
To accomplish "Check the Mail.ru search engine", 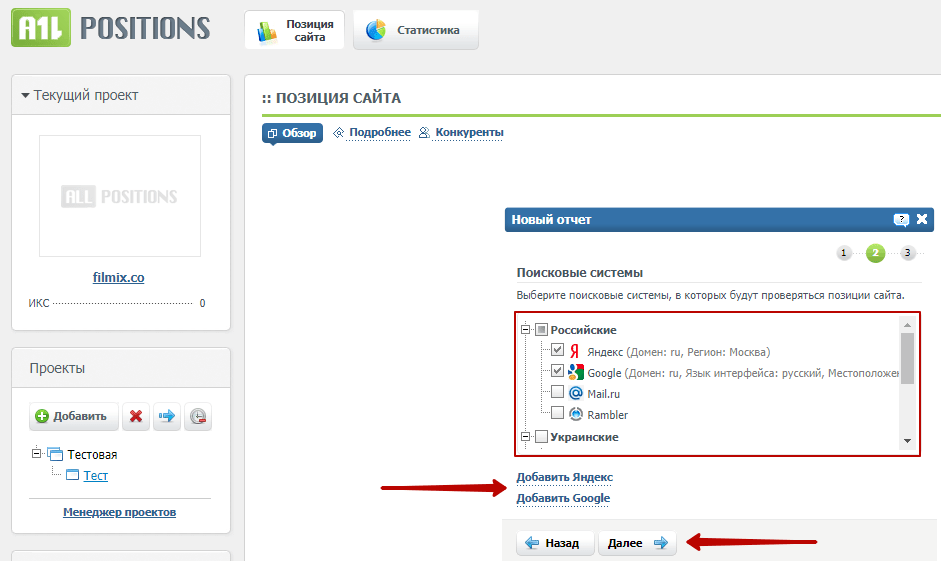I will (x=558, y=392).
